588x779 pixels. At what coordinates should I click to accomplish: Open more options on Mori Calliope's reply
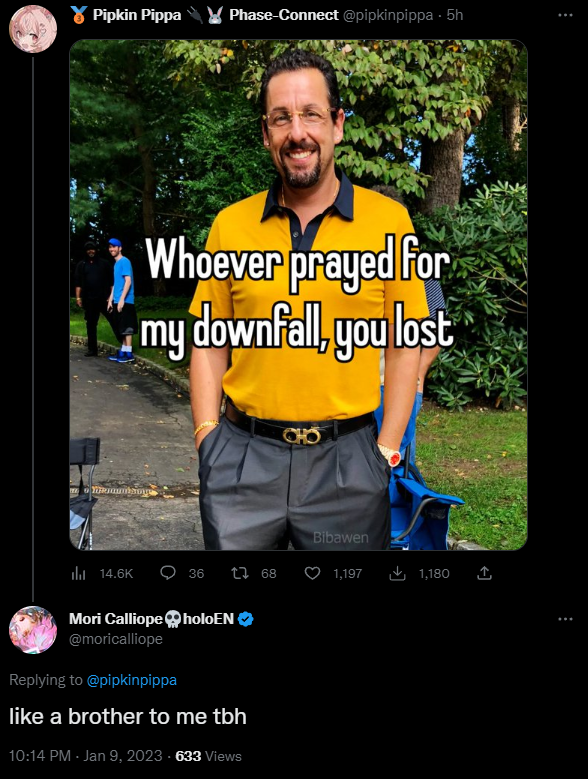click(x=565, y=619)
